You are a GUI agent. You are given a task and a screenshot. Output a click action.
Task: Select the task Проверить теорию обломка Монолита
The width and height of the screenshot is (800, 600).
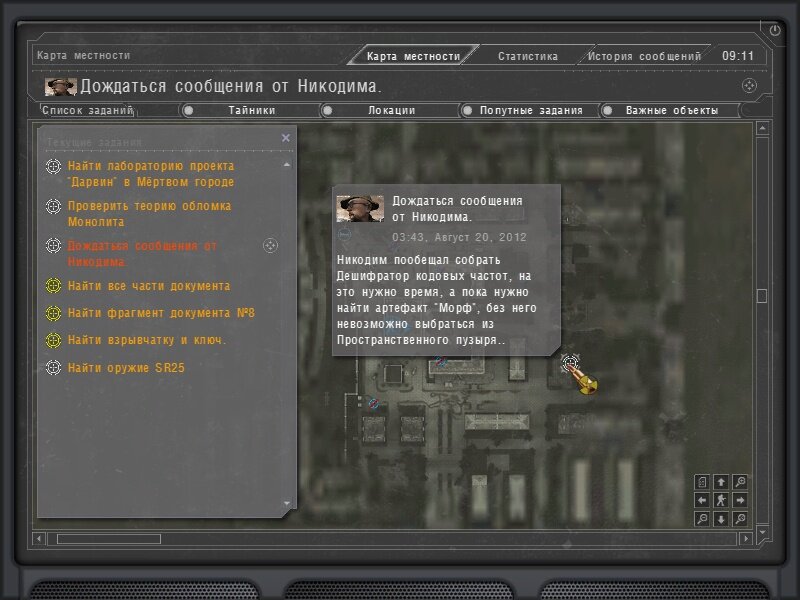point(149,214)
